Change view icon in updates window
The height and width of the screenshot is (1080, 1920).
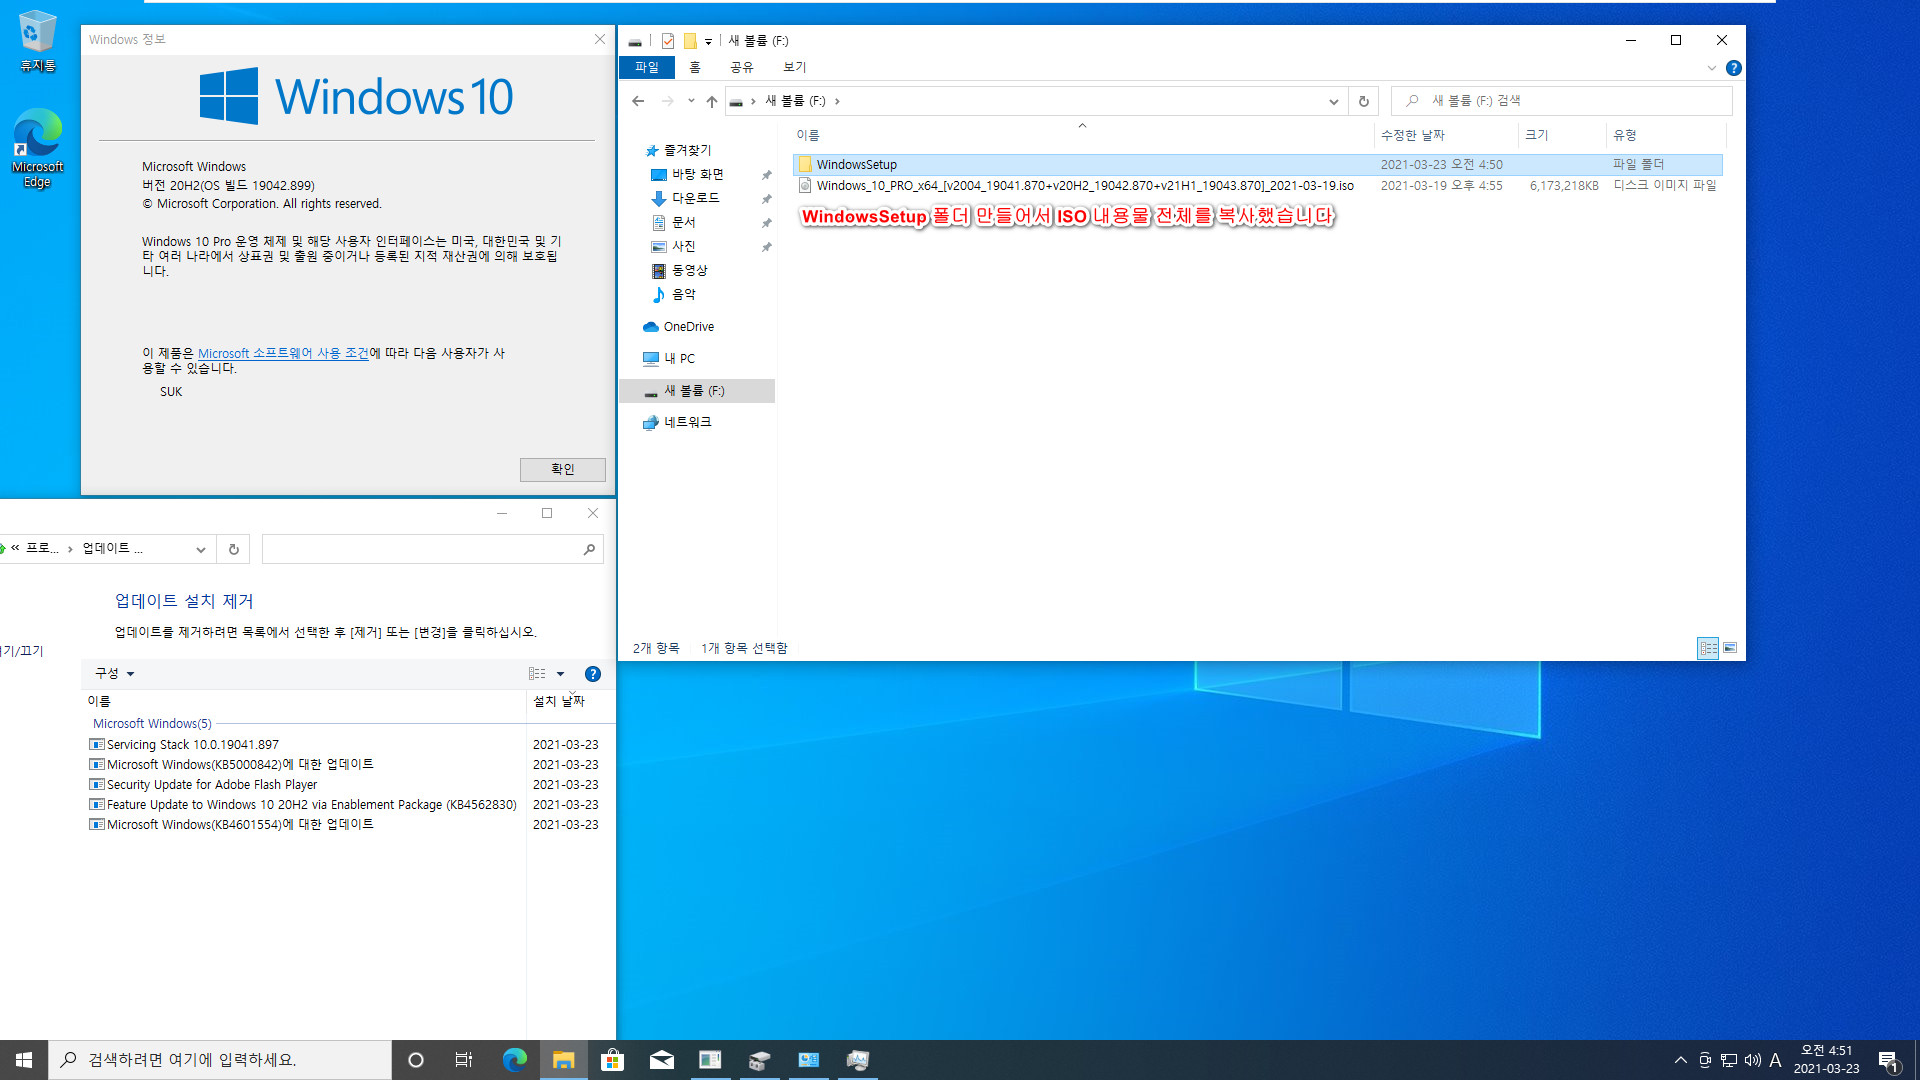537,674
